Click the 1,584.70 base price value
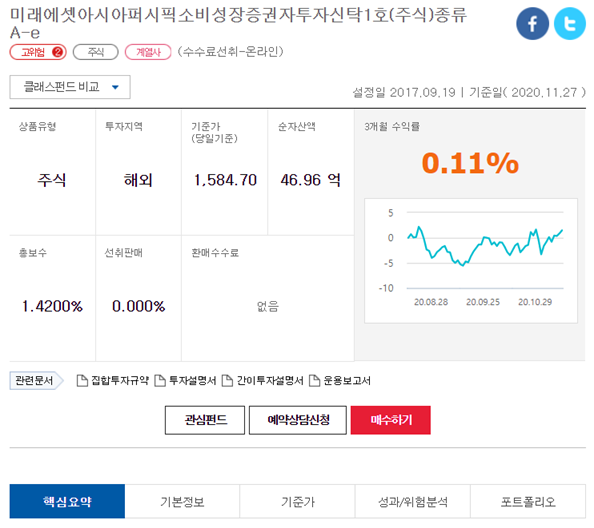 225,180
